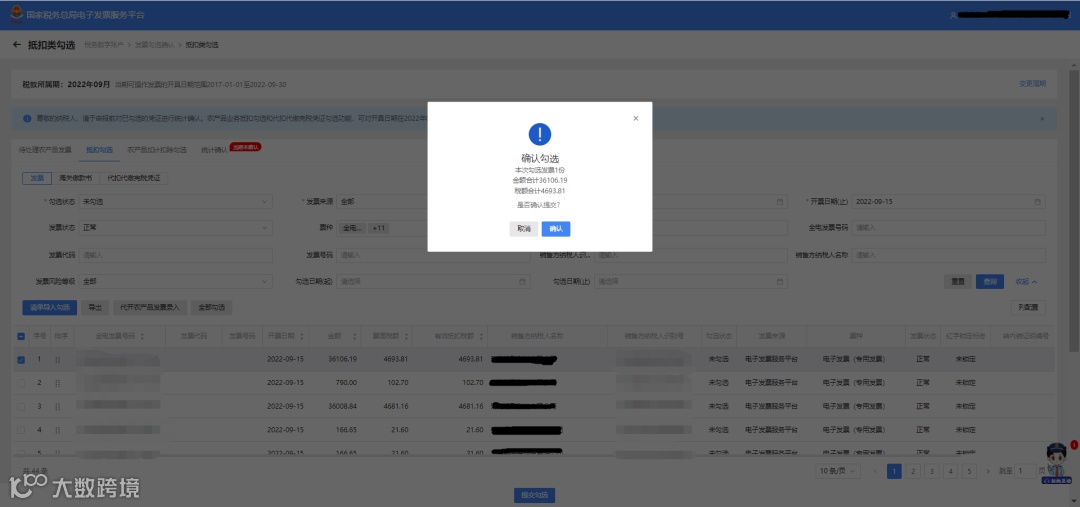
Task: Sort table by 票面税额 column
Action: pyautogui.click(x=406, y=336)
